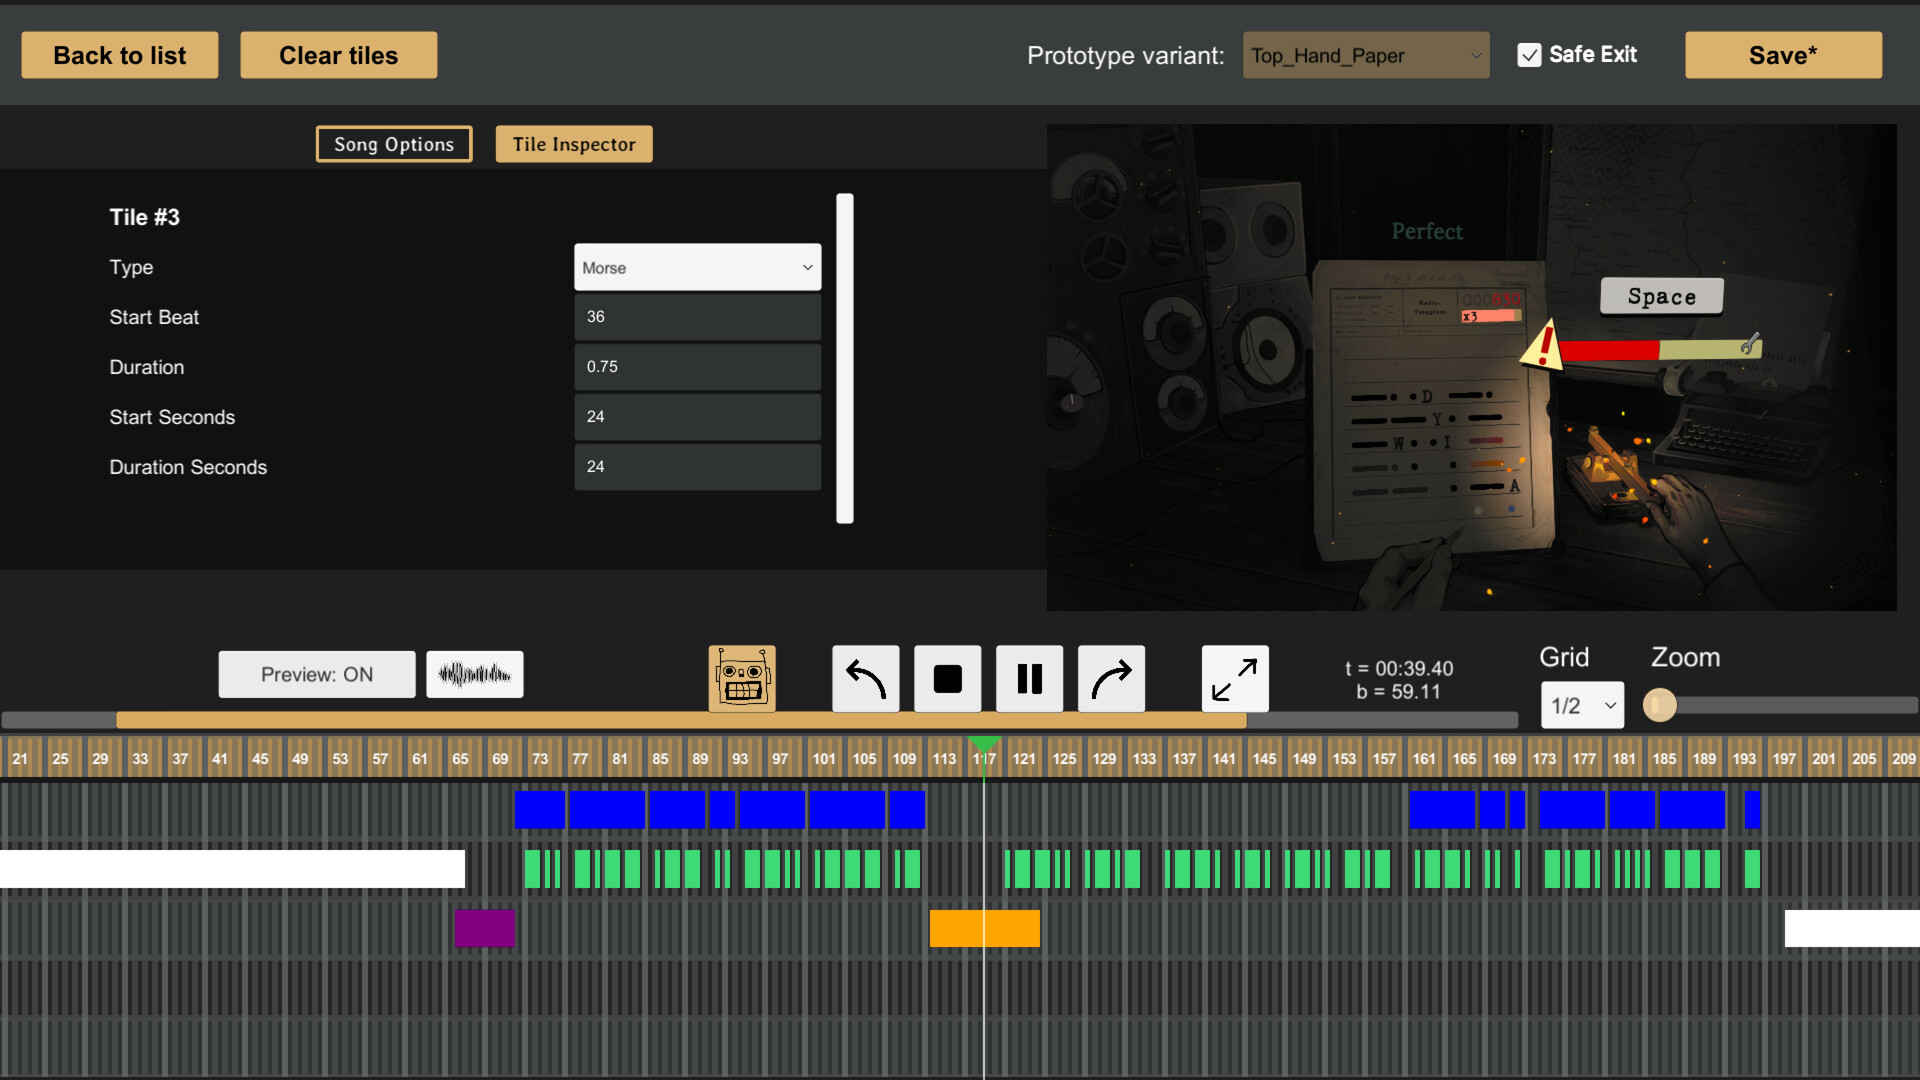Click the Clear tiles button
Image resolution: width=1920 pixels, height=1080 pixels.
(x=338, y=56)
